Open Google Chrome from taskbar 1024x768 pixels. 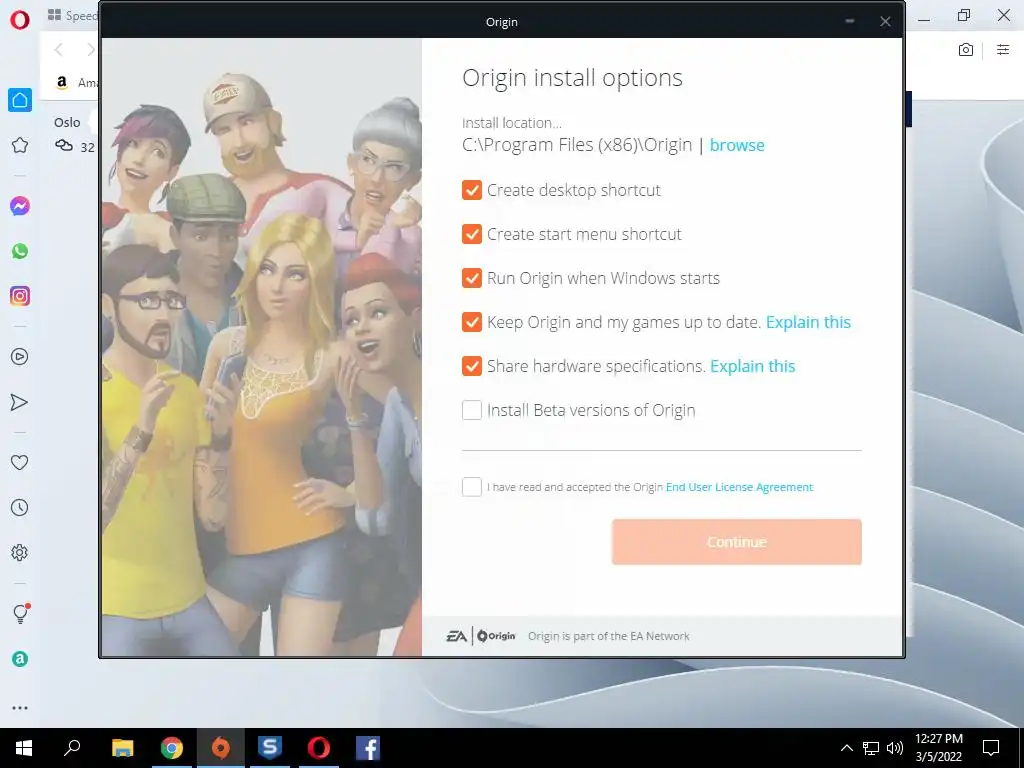172,748
